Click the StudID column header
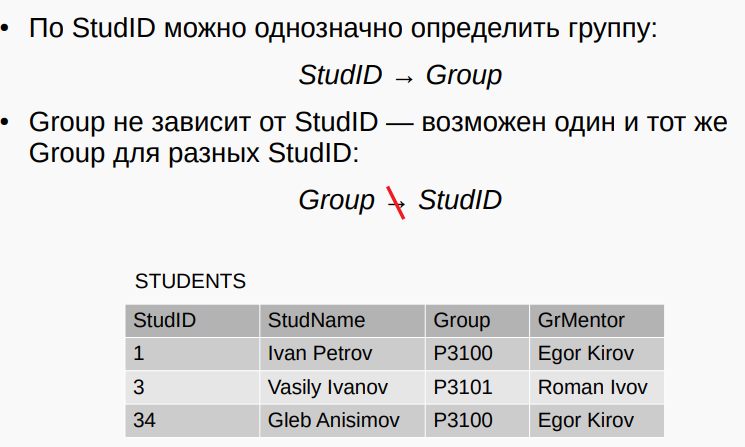 pyautogui.click(x=192, y=321)
